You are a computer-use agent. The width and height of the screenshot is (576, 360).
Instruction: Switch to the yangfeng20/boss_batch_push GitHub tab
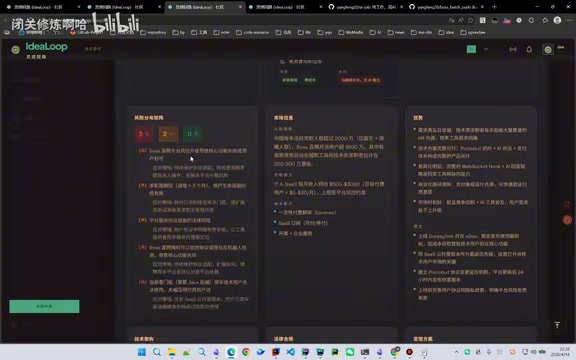(x=446, y=7)
